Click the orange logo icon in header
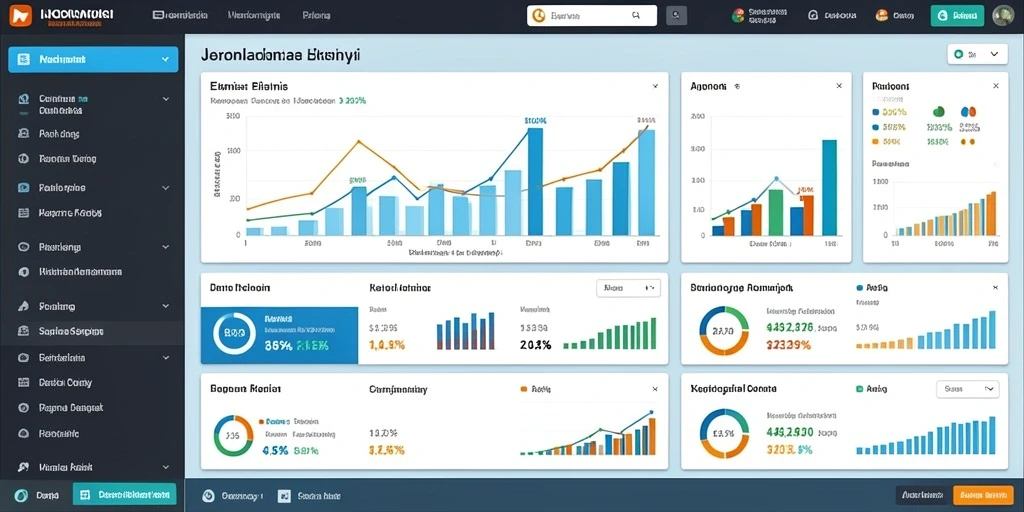 pyautogui.click(x=20, y=15)
